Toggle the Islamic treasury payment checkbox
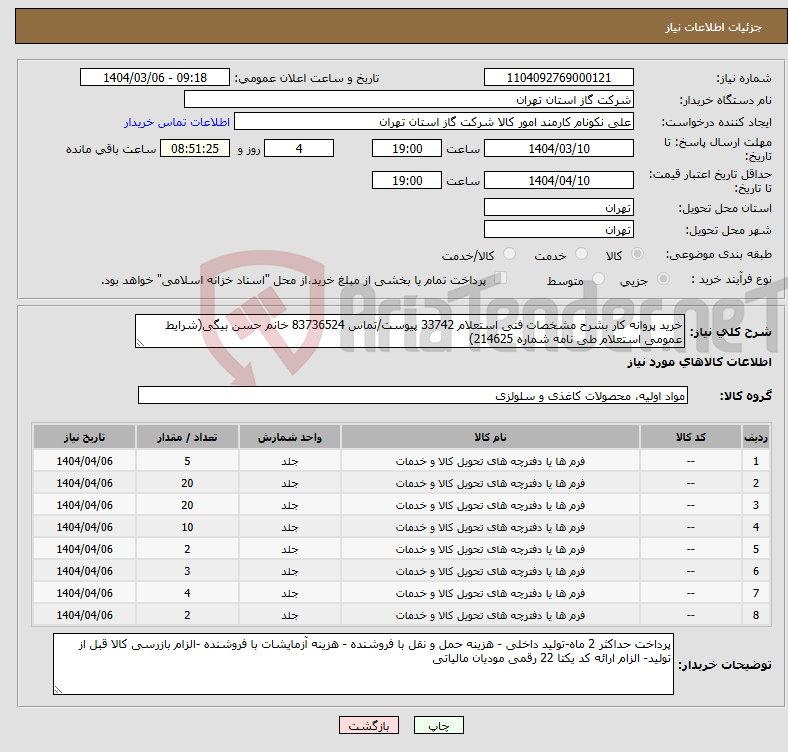Image resolution: width=788 pixels, height=752 pixels. pyautogui.click(x=501, y=277)
